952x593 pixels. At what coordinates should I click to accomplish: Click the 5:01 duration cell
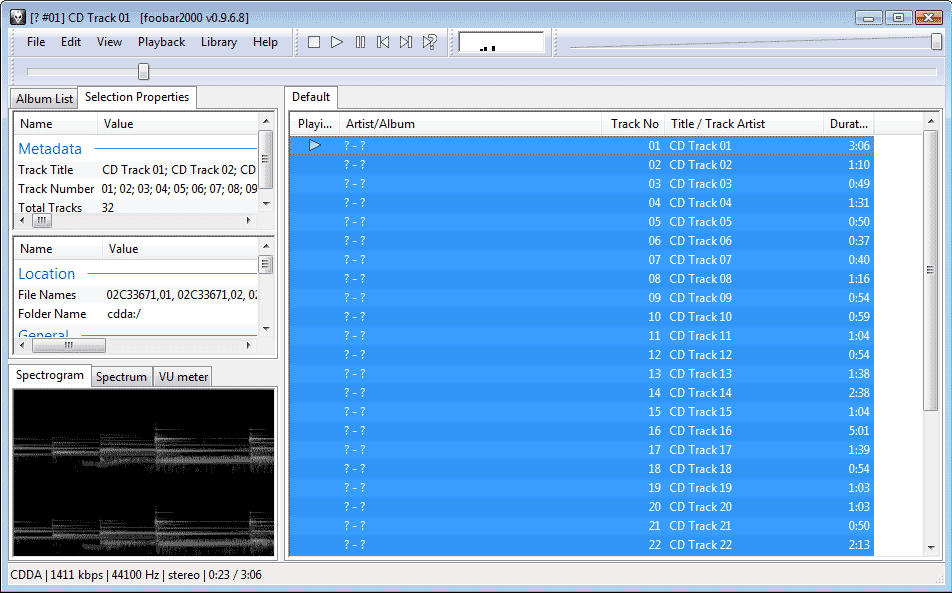[x=858, y=430]
